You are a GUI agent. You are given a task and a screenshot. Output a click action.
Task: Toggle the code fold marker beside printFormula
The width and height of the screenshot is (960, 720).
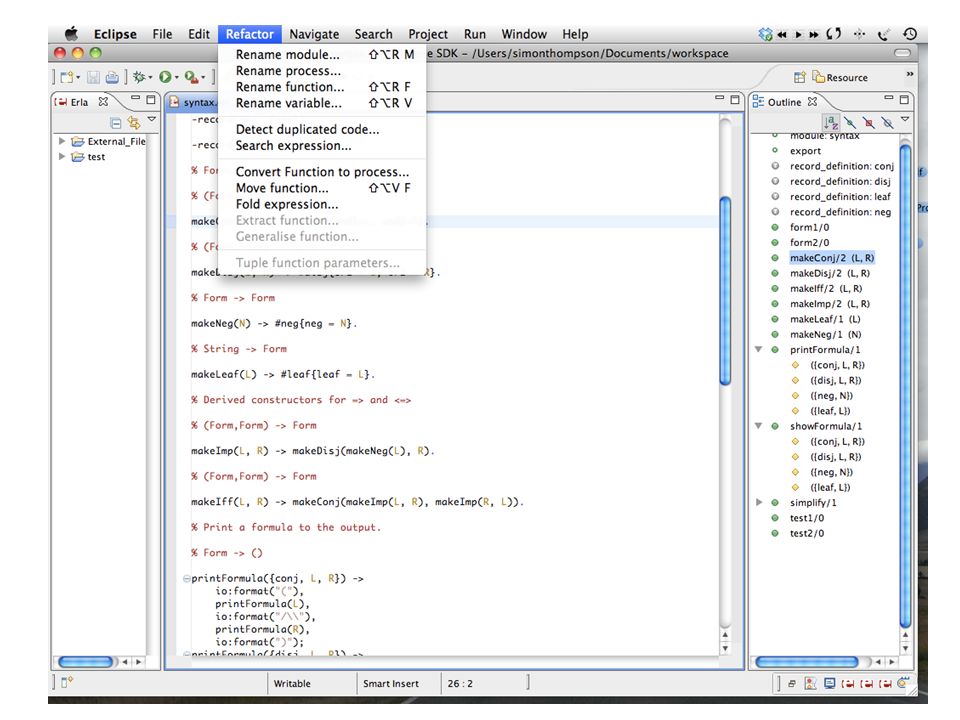point(186,579)
